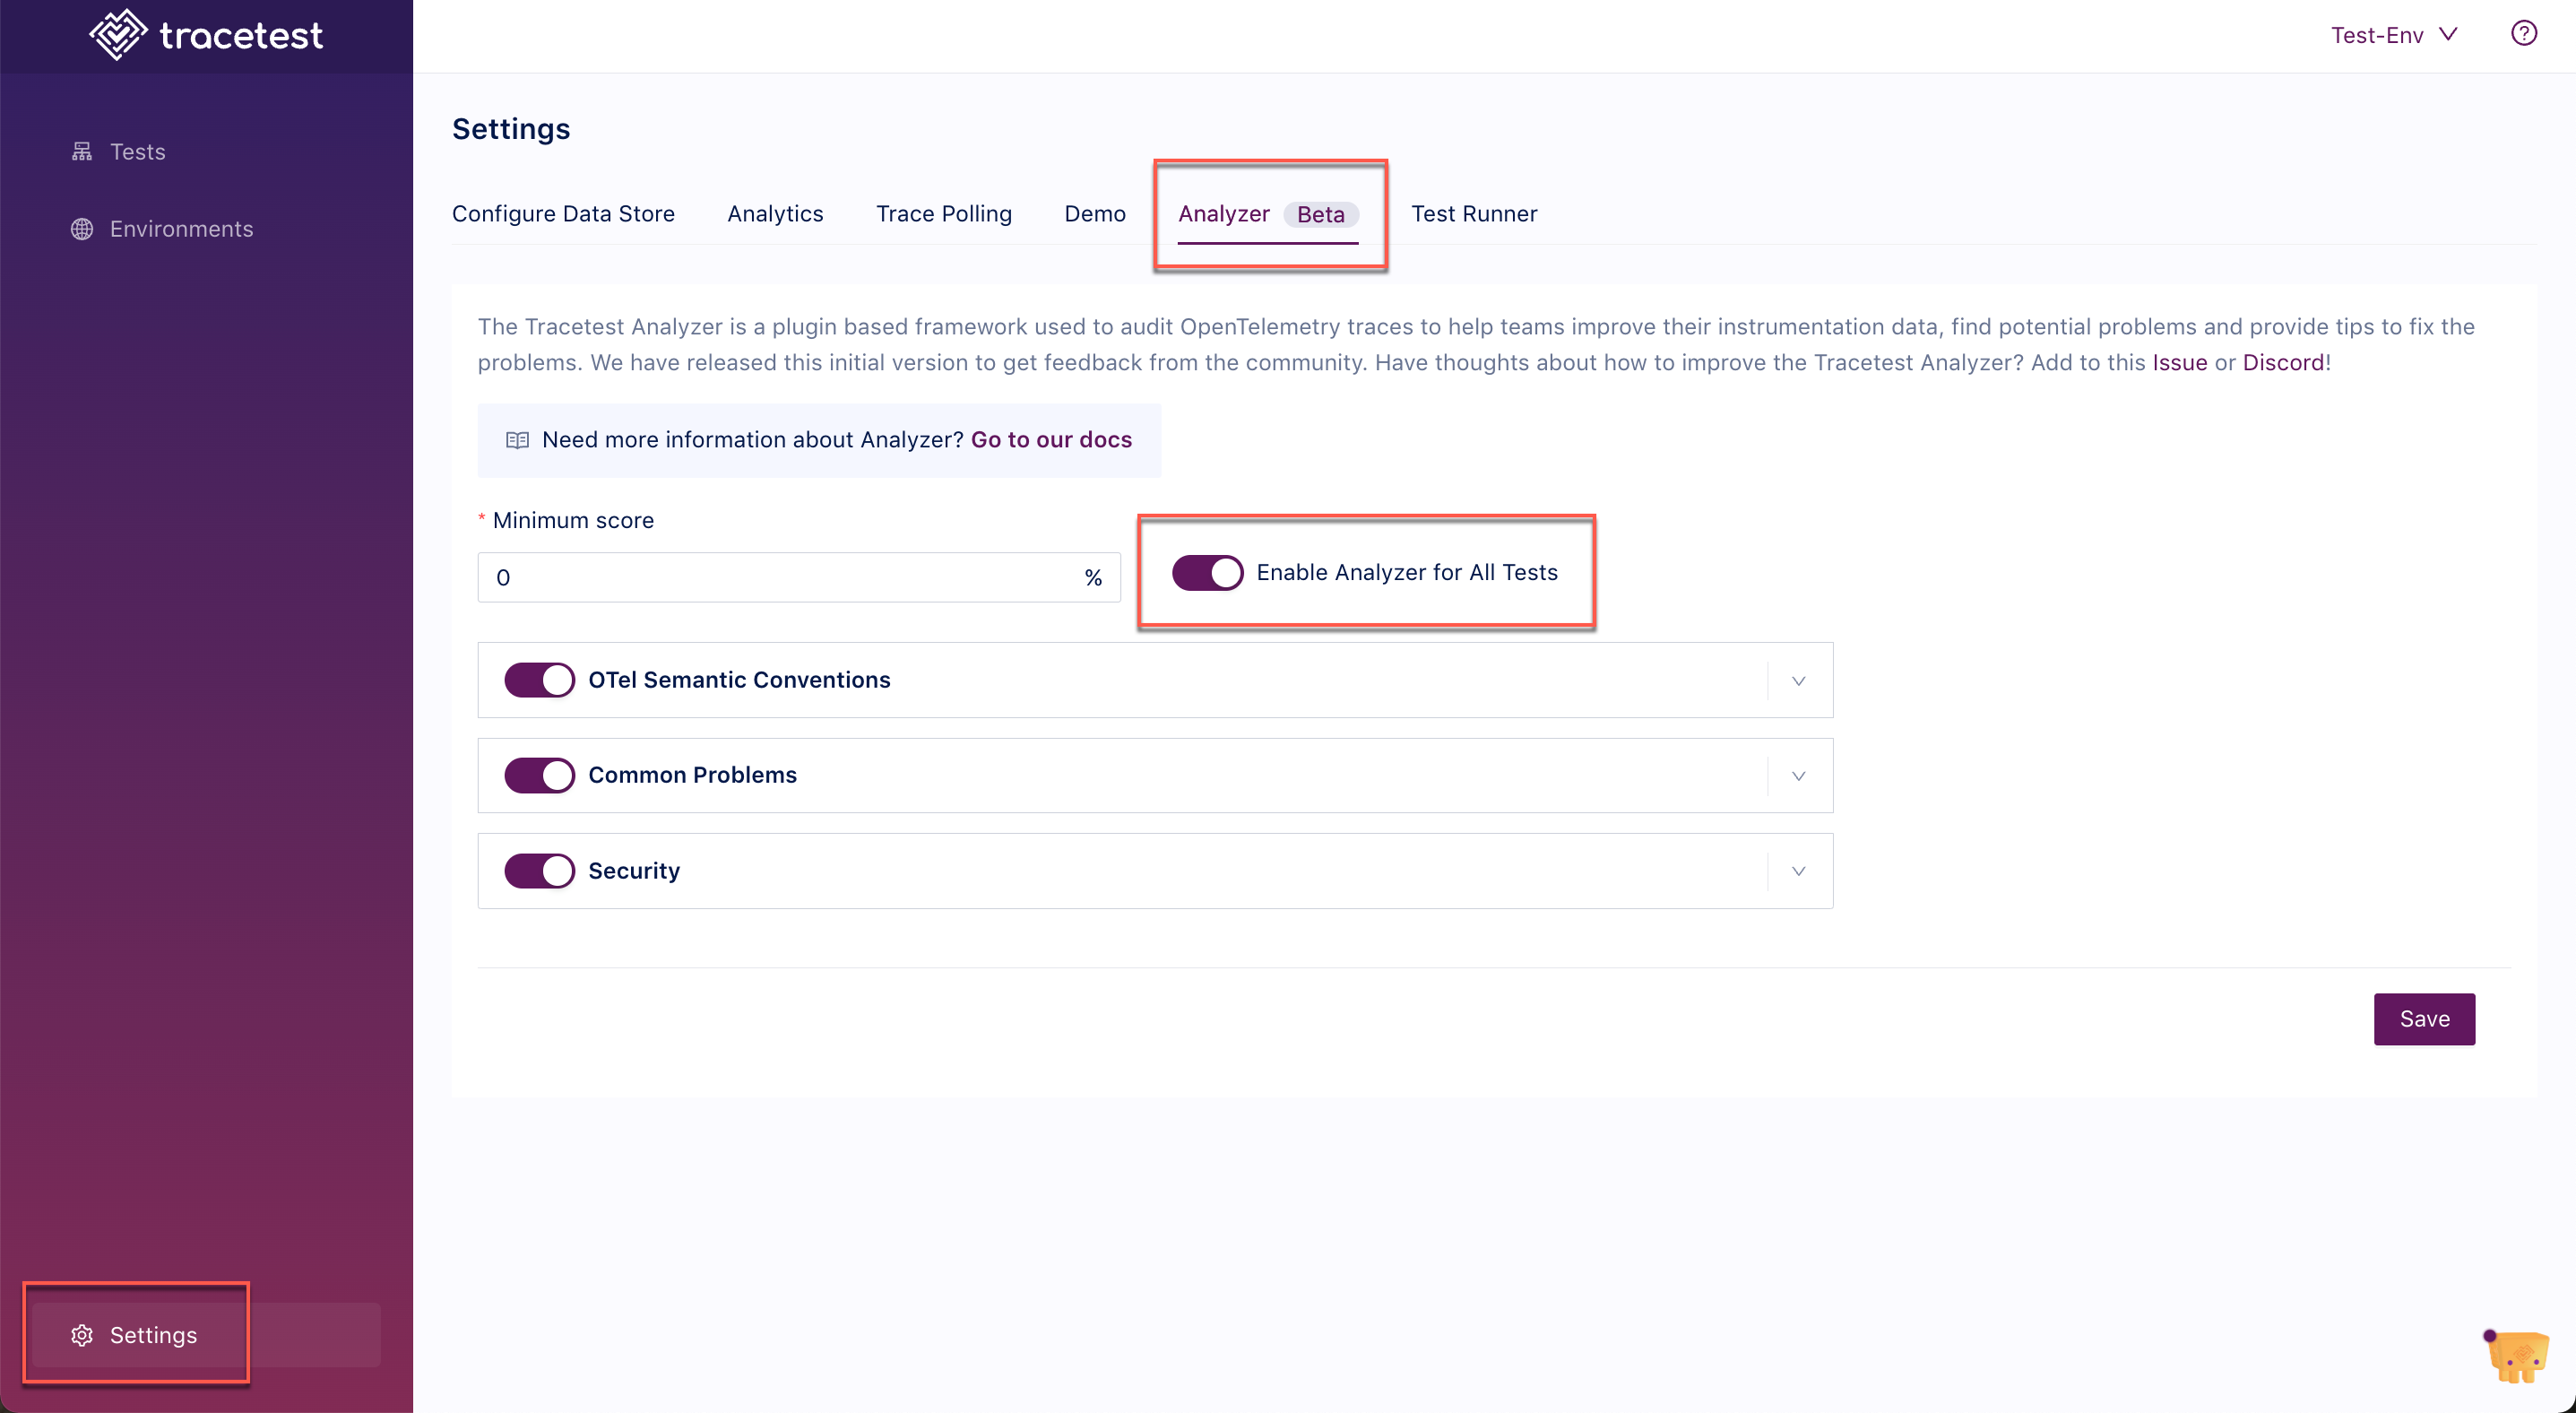Click the Save button
This screenshot has width=2576, height=1413.
(2424, 1019)
